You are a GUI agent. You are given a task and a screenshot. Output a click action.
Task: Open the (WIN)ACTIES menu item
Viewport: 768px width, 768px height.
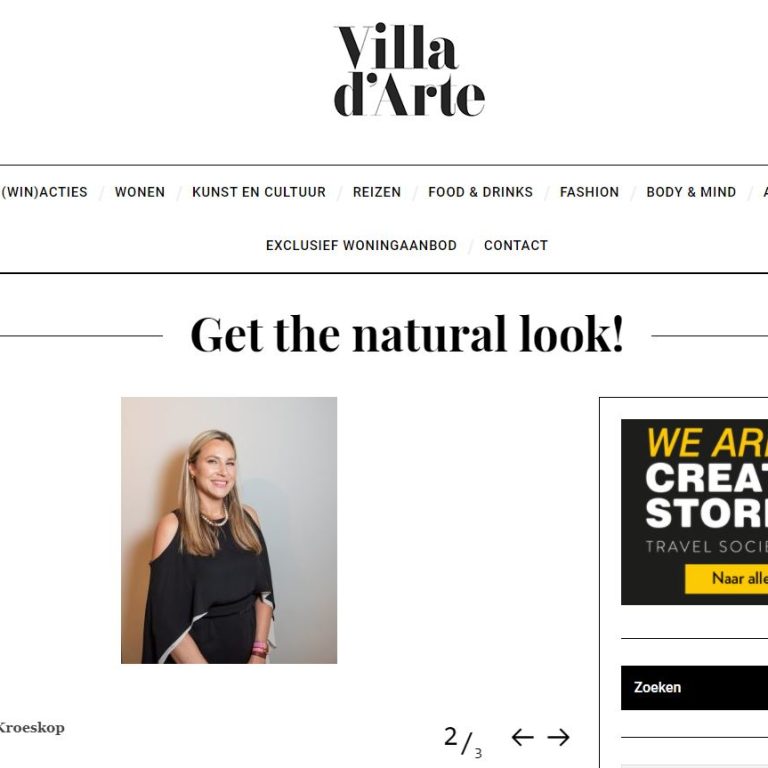click(x=44, y=192)
